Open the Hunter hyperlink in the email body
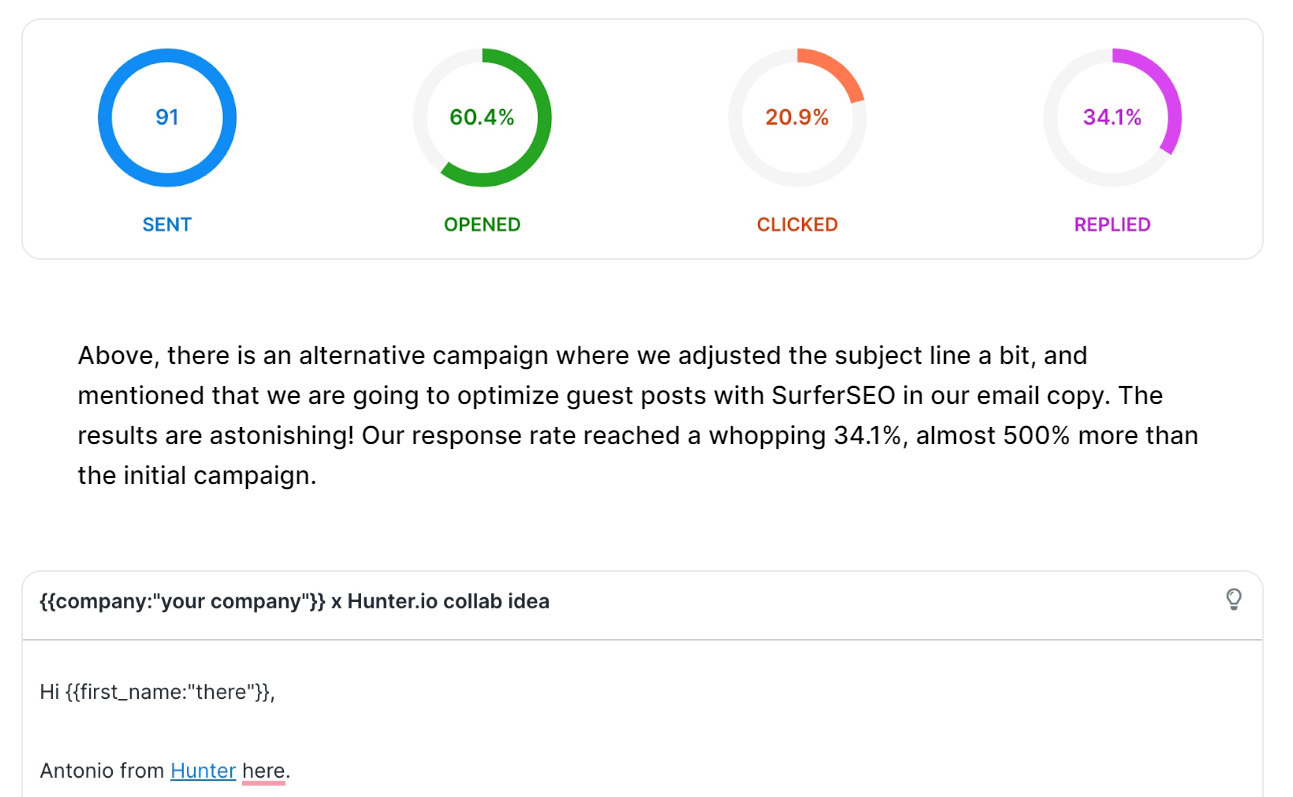The image size is (1293, 797). click(x=203, y=771)
